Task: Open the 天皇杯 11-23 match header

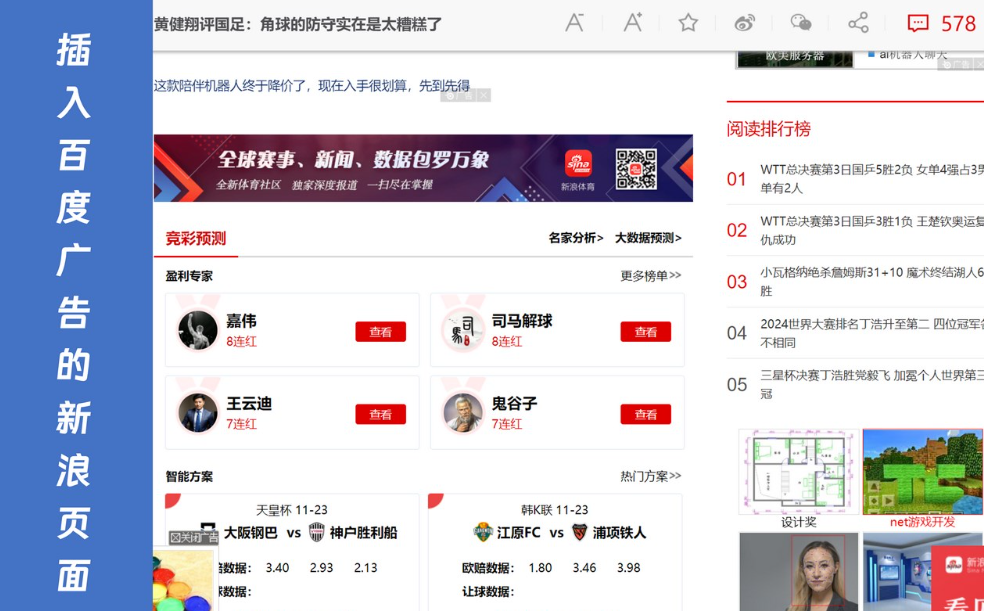Action: 292,510
